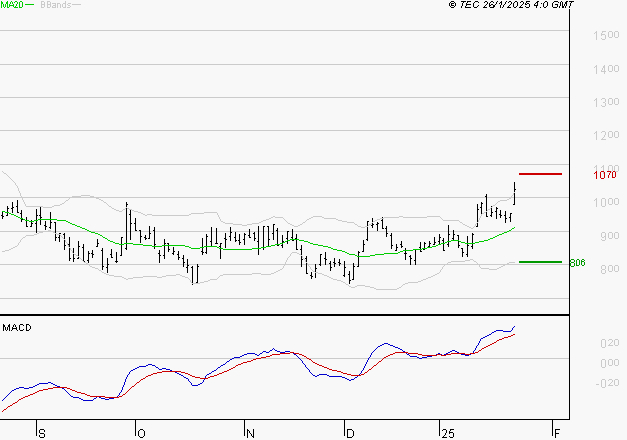Select the 1070 resistance value label

603,175
